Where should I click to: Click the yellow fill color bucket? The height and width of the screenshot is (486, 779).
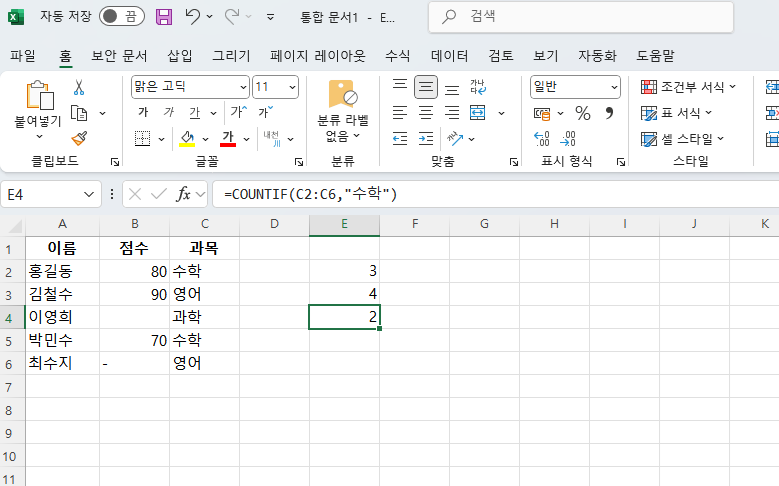pyautogui.click(x=187, y=139)
